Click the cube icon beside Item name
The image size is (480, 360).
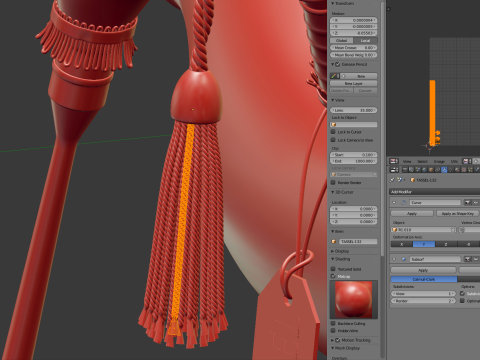tap(334, 241)
